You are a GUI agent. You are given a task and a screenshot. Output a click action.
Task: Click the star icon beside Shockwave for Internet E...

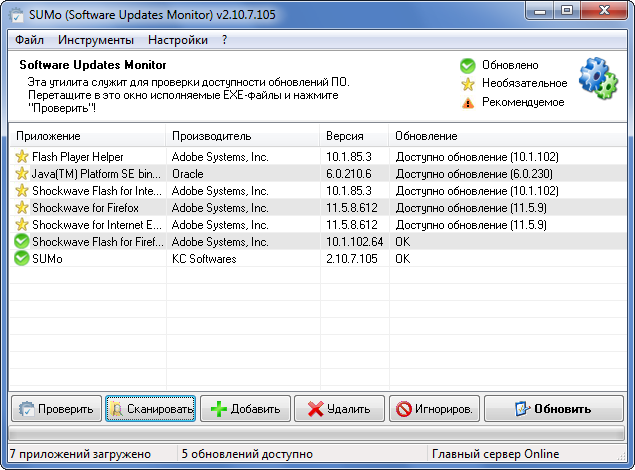tap(22, 225)
